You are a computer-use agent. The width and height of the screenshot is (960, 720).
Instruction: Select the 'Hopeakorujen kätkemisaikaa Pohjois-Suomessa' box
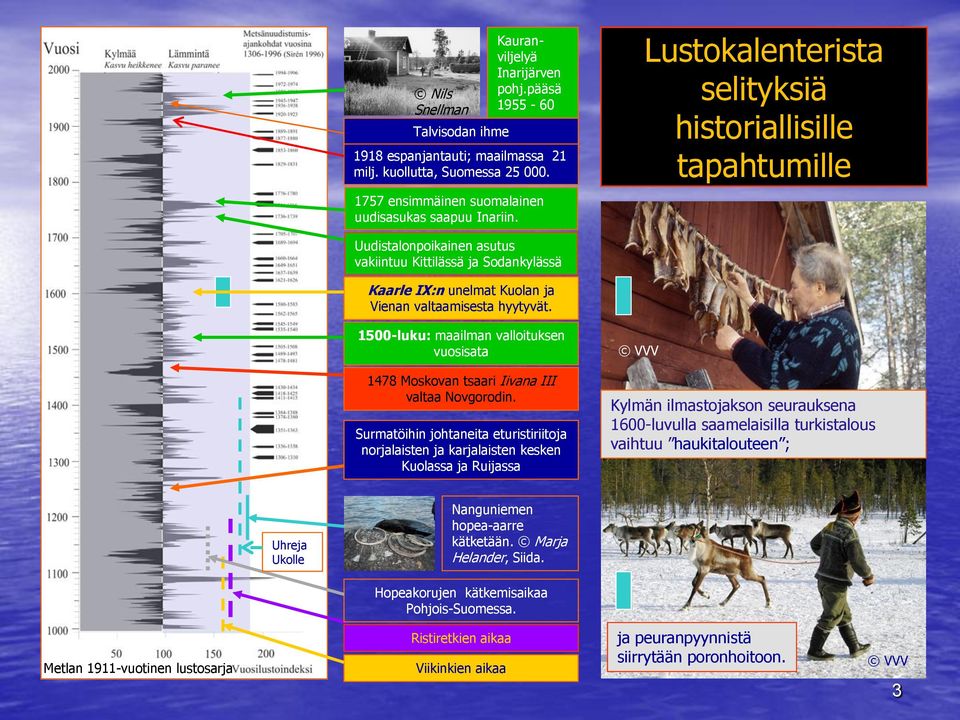(x=461, y=601)
